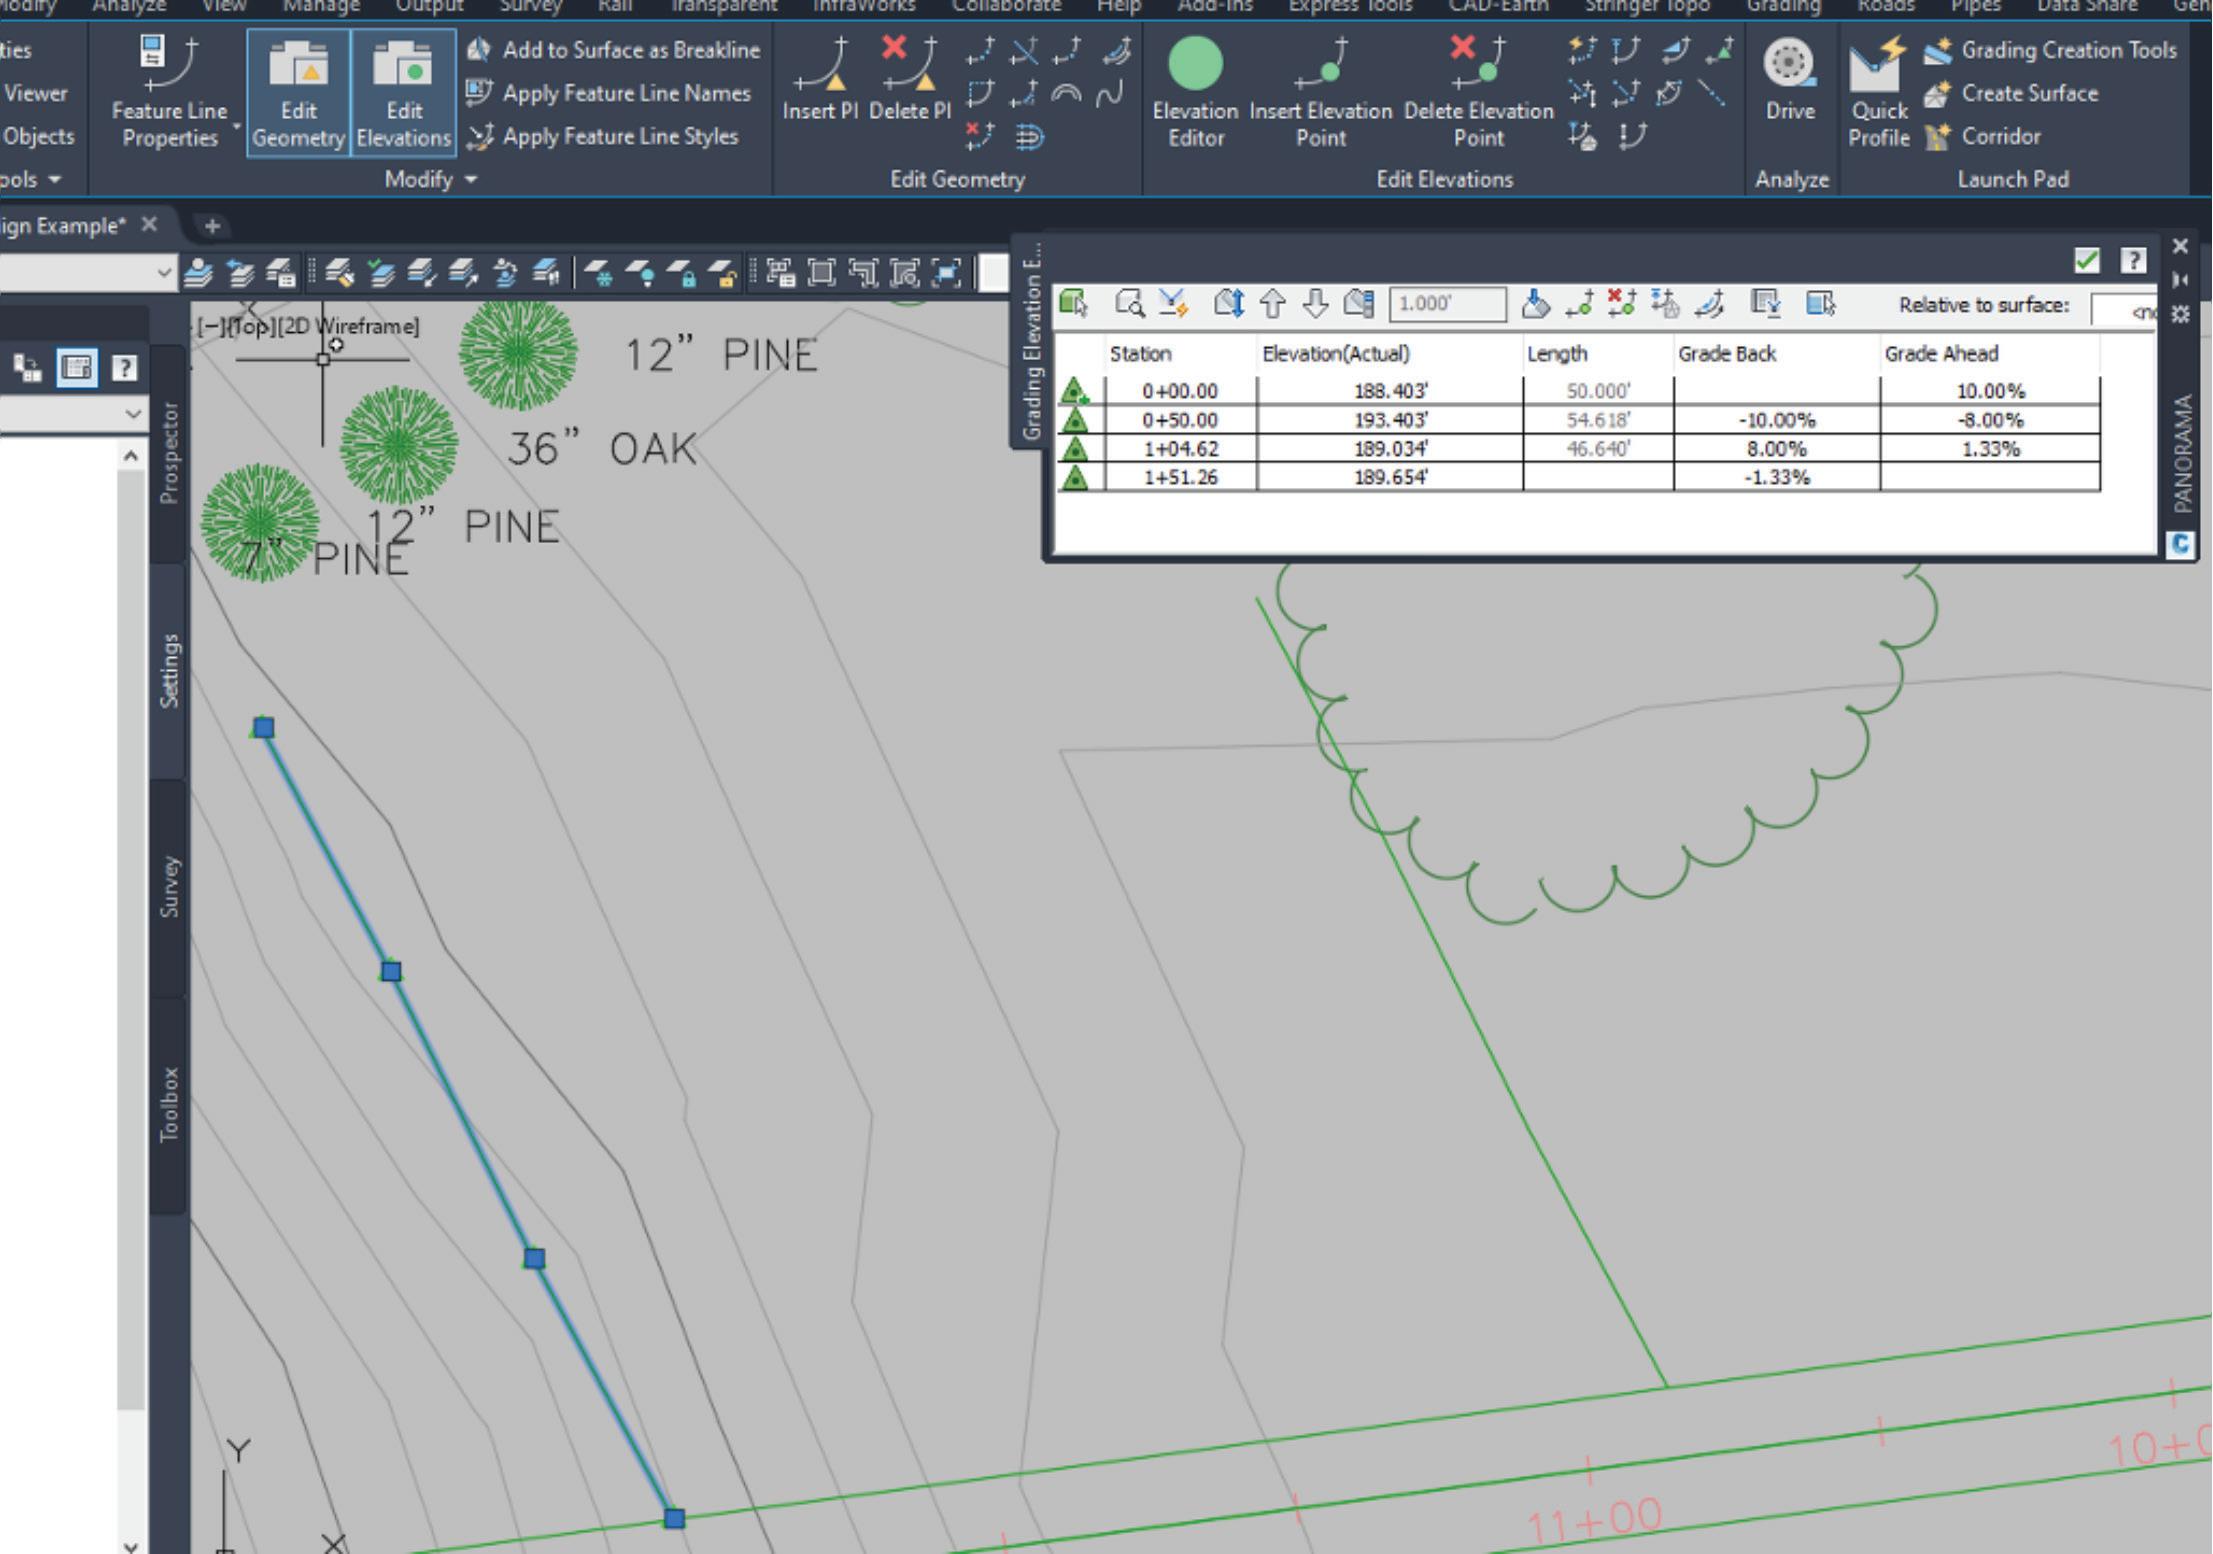This screenshot has height=1554, width=2213.
Task: Click the Corridor launch icon
Action: 1982,136
